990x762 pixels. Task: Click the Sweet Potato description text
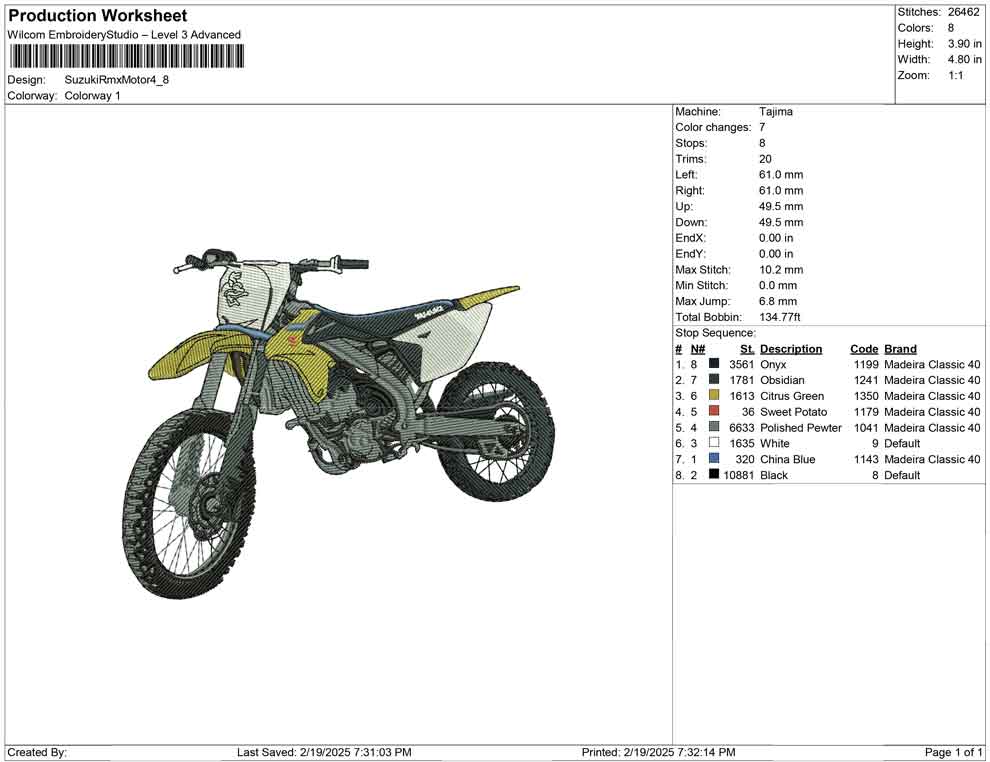point(794,412)
